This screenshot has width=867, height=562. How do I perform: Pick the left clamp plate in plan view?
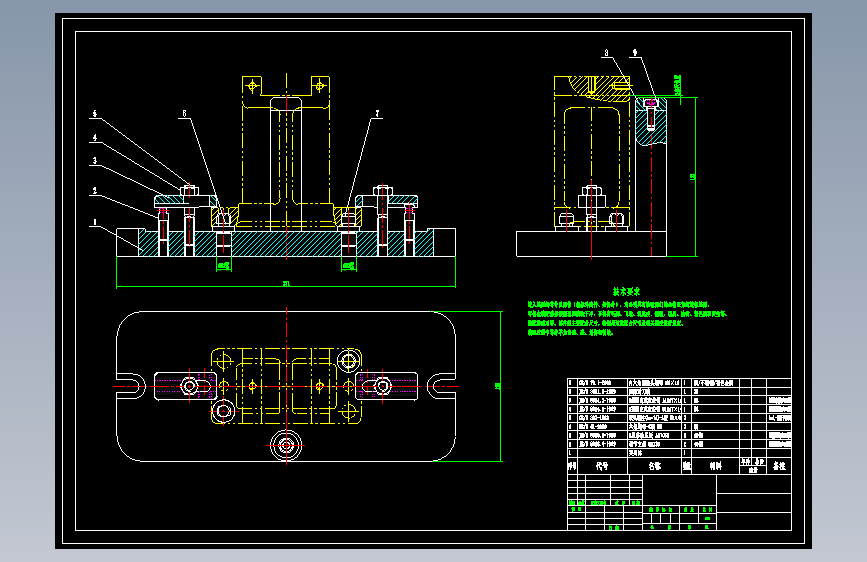pos(185,386)
